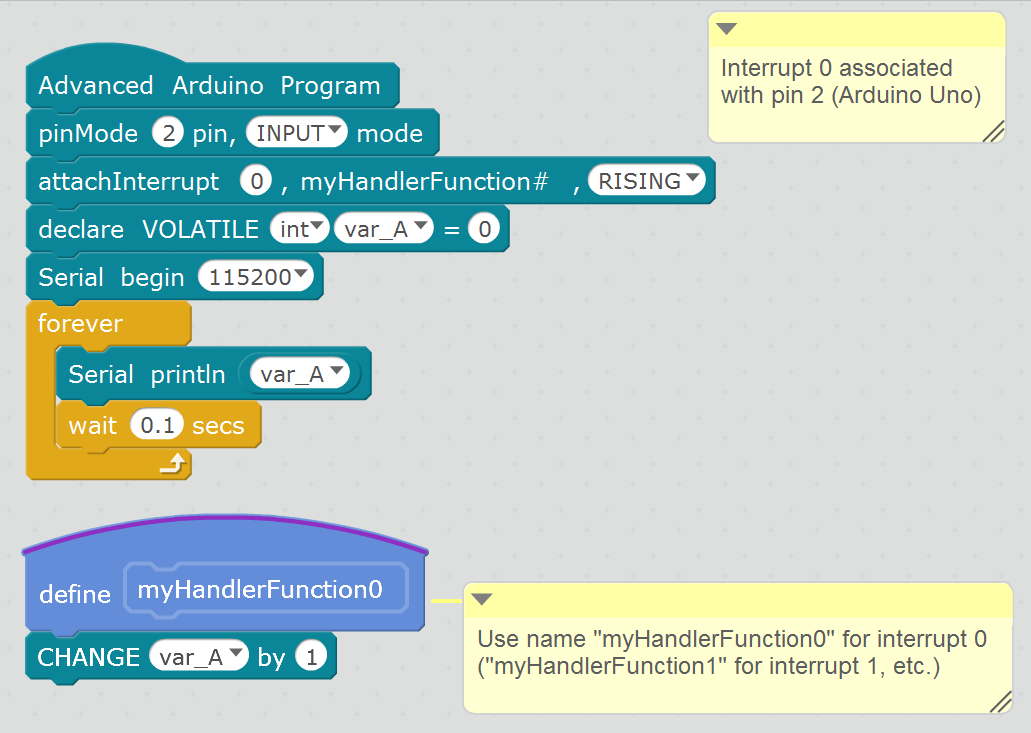Screen dimensions: 1031x733
Task: Open the 115200 baud rate dropdown
Action: [257, 277]
